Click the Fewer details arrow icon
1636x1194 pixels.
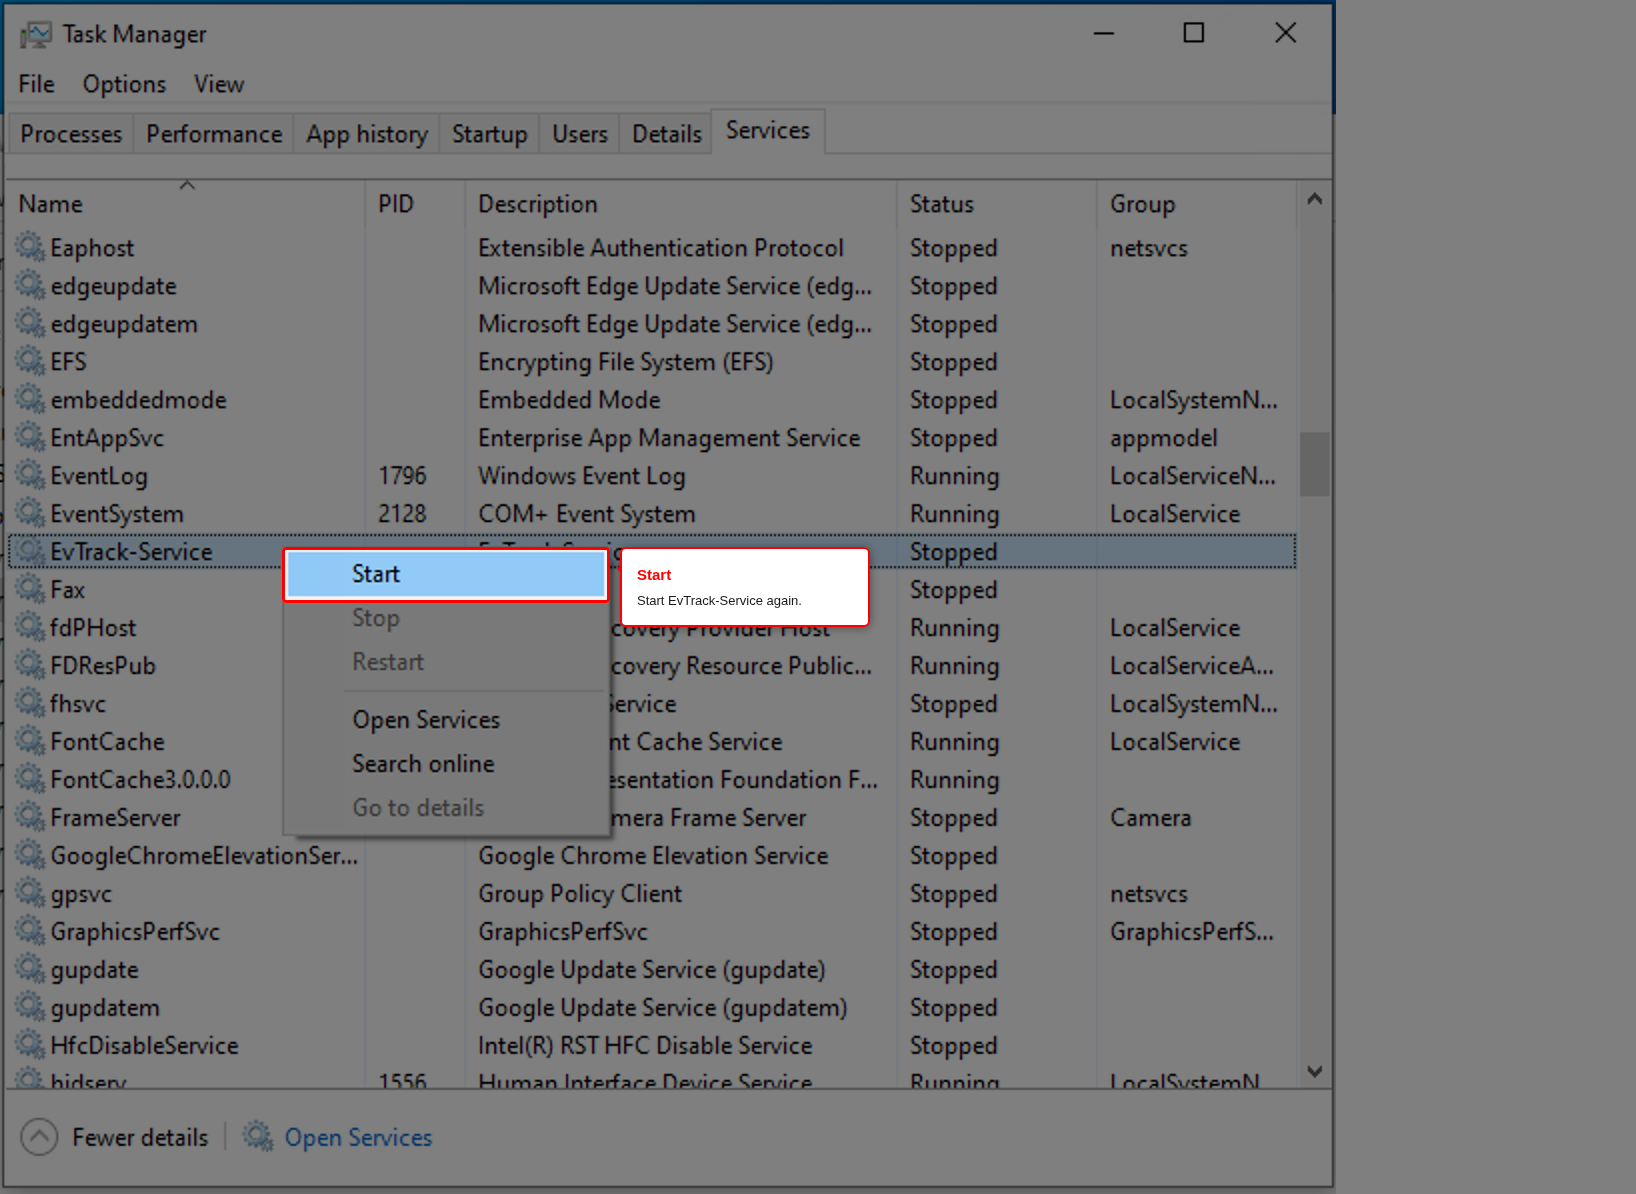39,1137
